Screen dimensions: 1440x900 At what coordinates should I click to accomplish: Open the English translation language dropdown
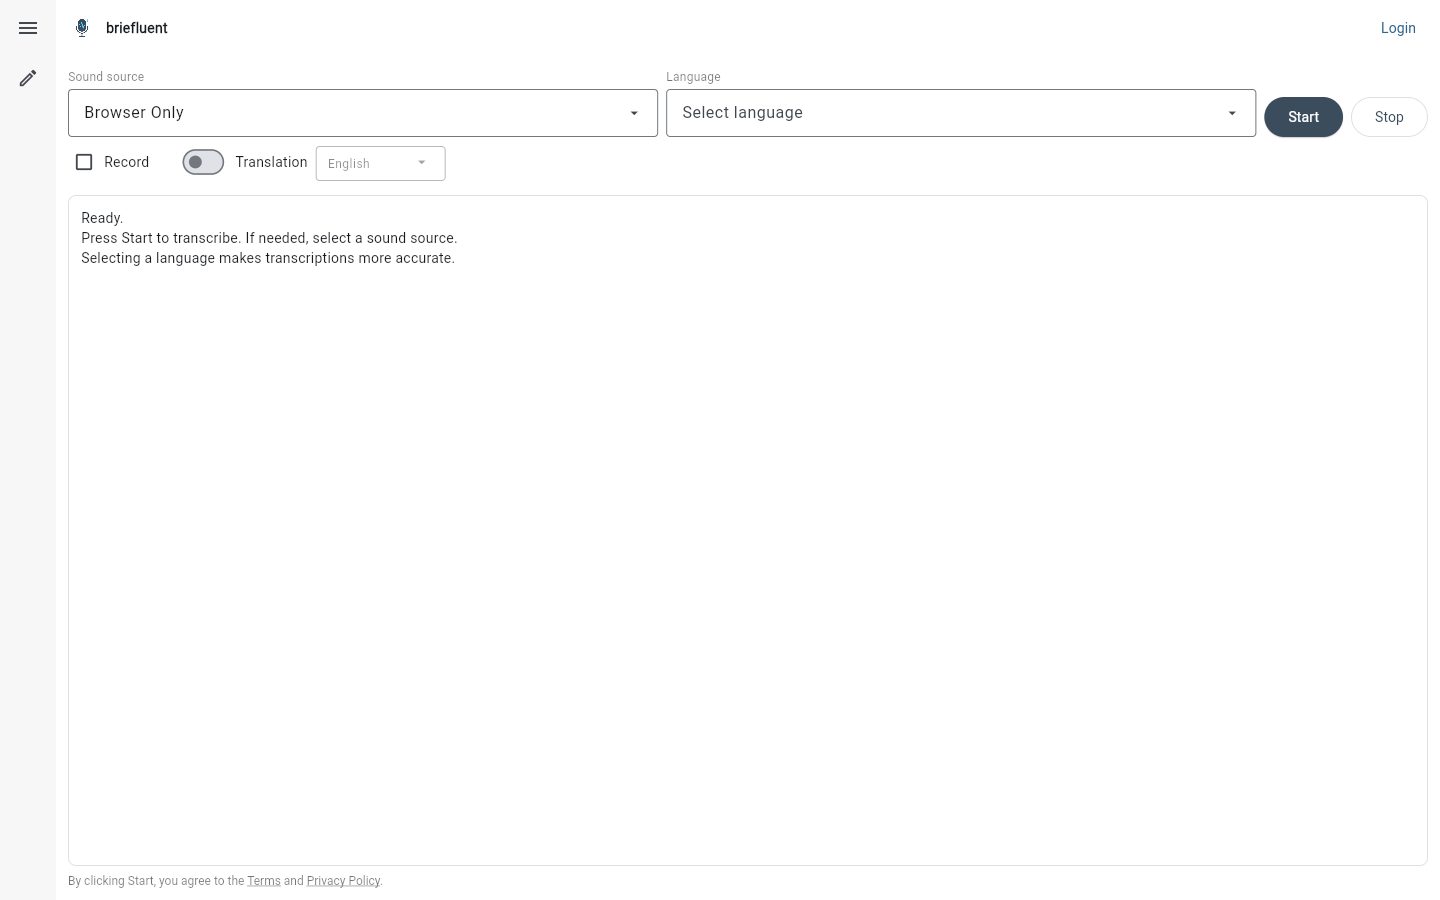pos(381,163)
